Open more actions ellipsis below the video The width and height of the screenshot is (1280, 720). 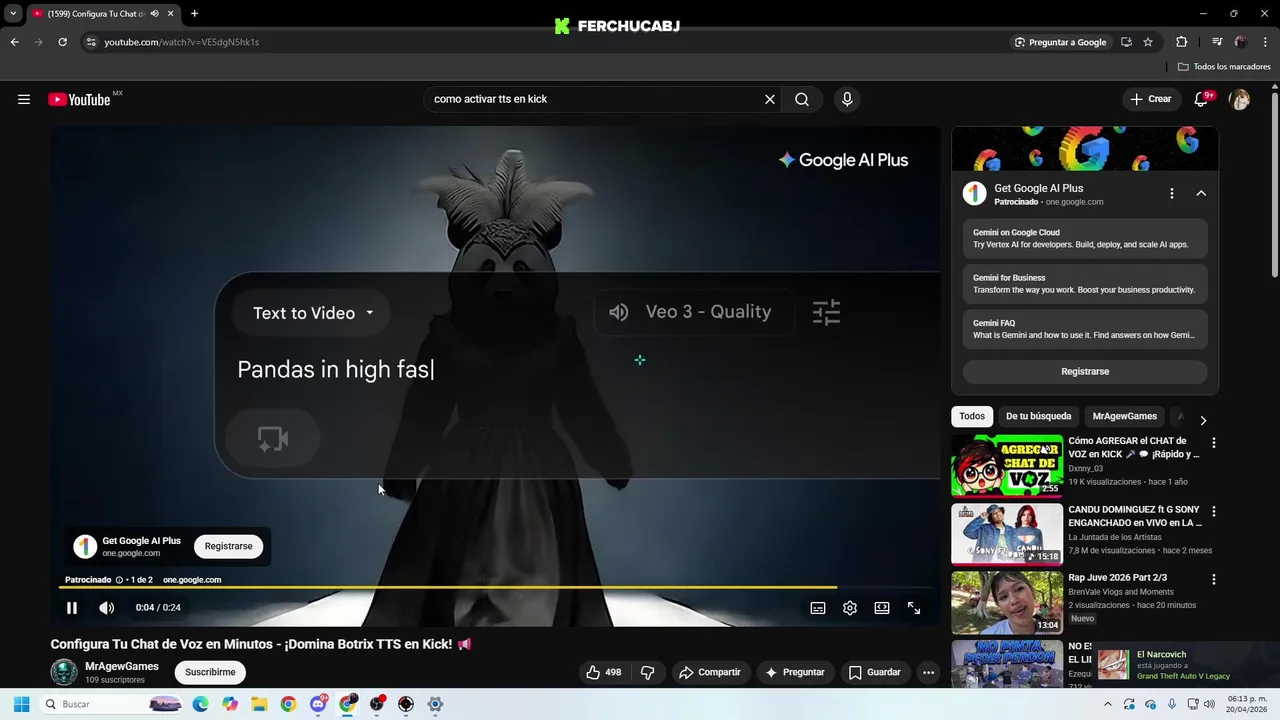pyautogui.click(x=928, y=672)
